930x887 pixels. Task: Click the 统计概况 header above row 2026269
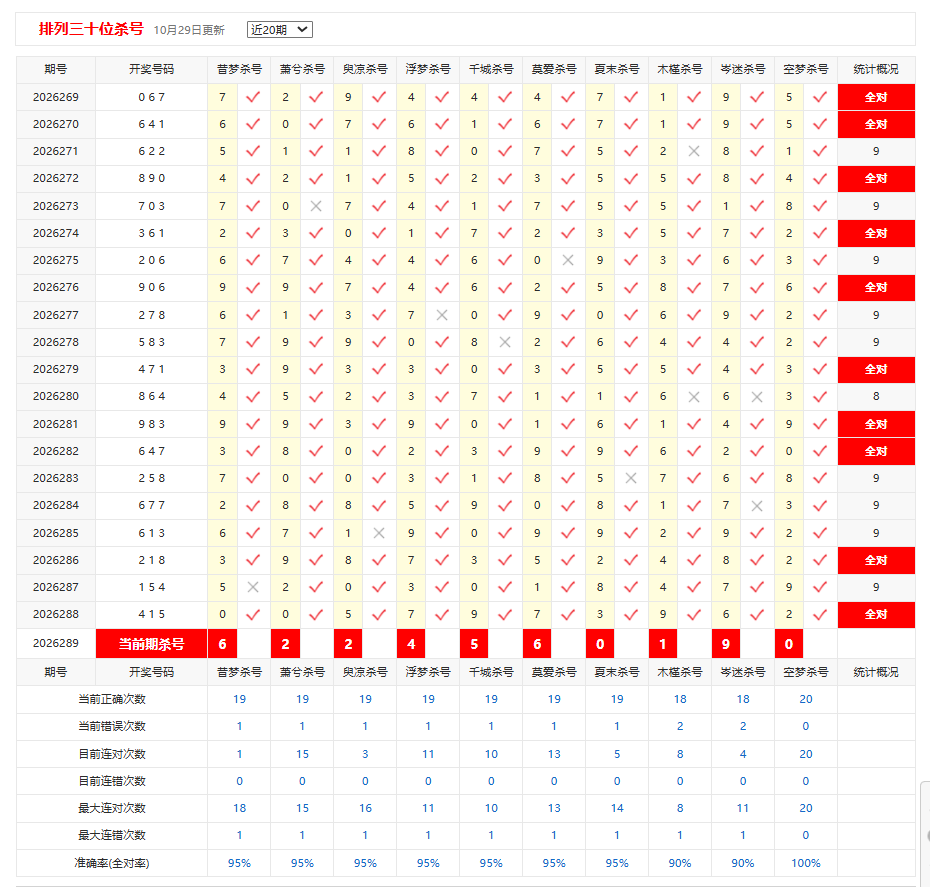click(x=876, y=69)
